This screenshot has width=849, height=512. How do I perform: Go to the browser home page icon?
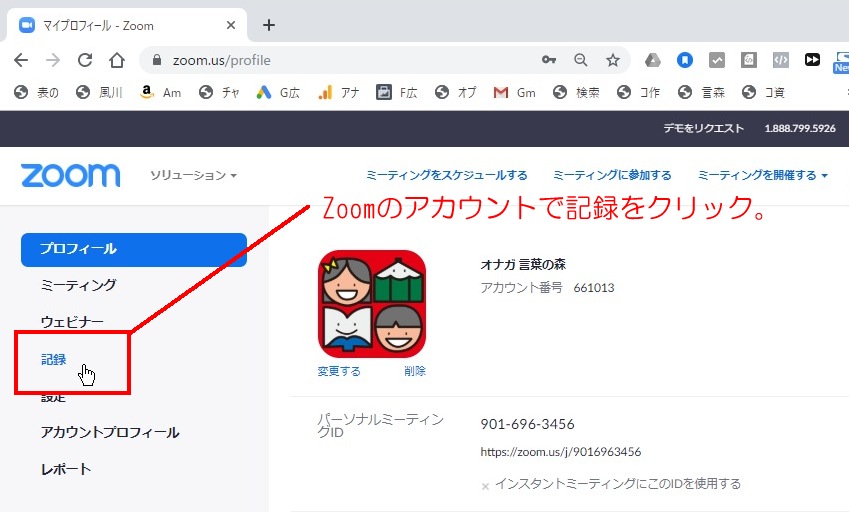[117, 60]
